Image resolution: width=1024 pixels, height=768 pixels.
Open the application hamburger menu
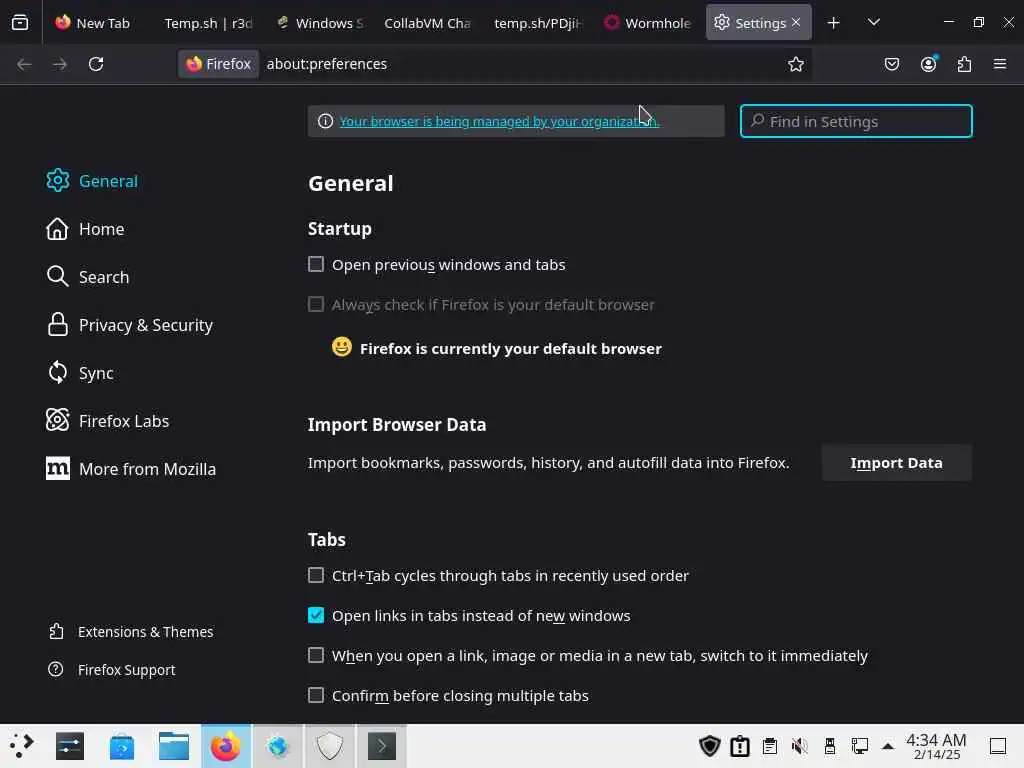[x=1000, y=64]
